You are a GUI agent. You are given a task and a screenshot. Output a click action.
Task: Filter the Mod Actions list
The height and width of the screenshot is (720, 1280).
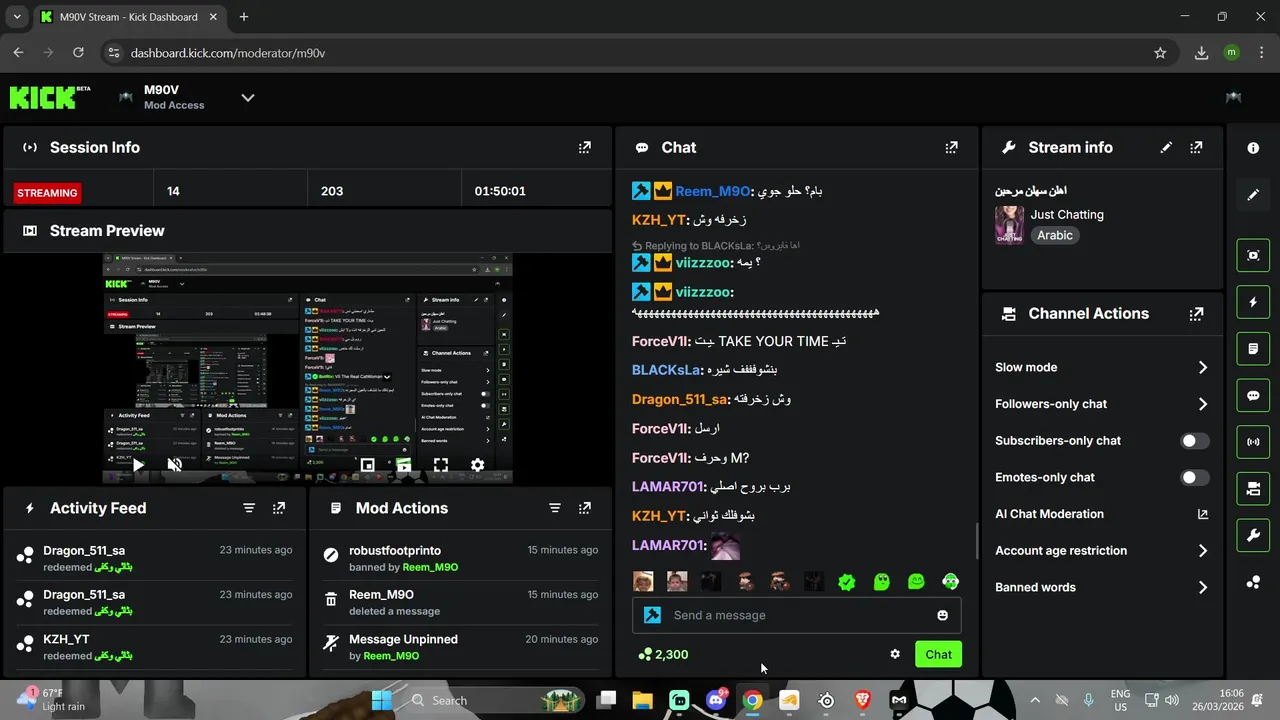tap(555, 508)
